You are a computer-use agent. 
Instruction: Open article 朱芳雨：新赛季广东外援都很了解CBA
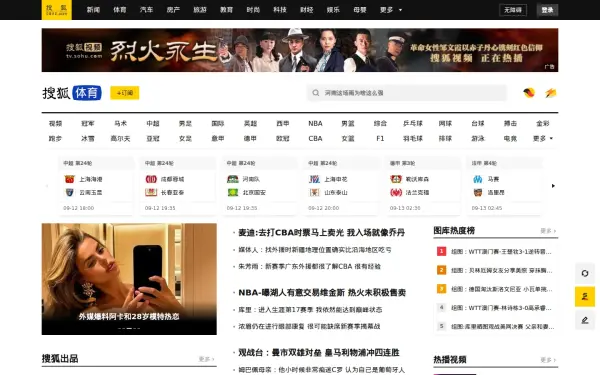click(309, 266)
